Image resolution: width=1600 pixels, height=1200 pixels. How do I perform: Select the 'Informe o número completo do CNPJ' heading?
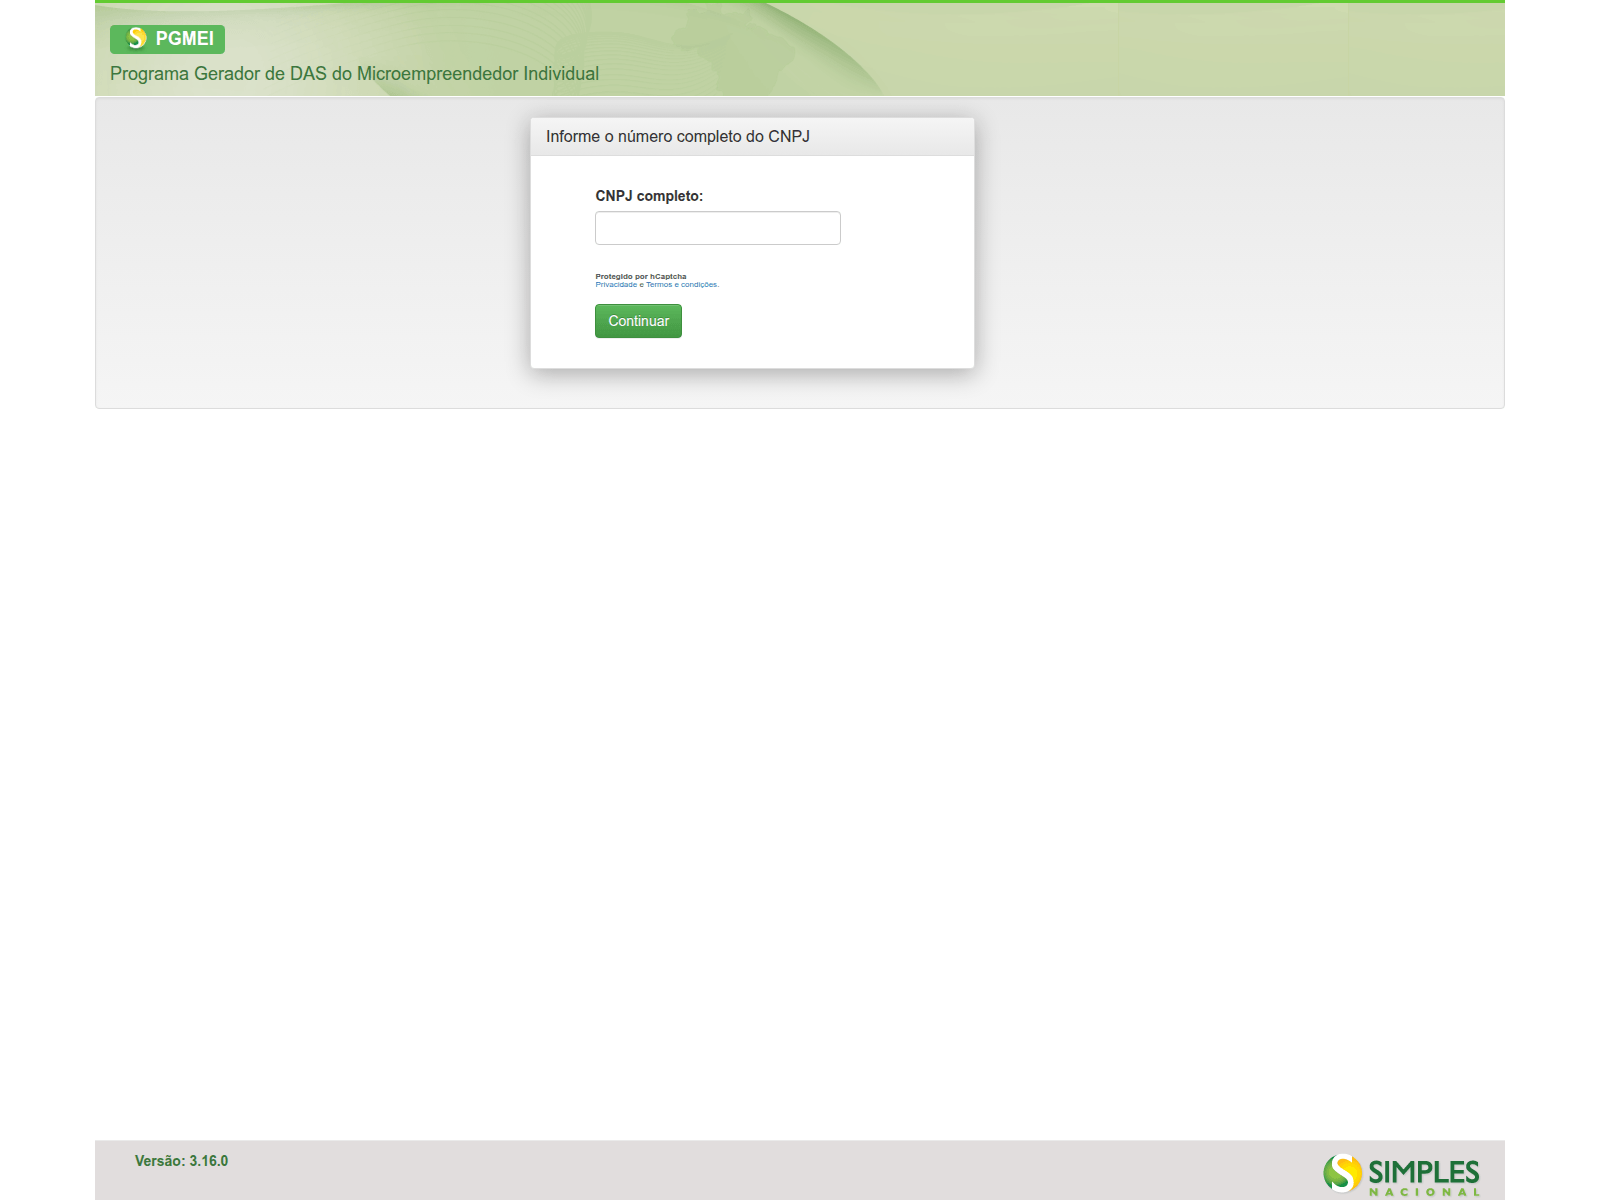point(678,137)
